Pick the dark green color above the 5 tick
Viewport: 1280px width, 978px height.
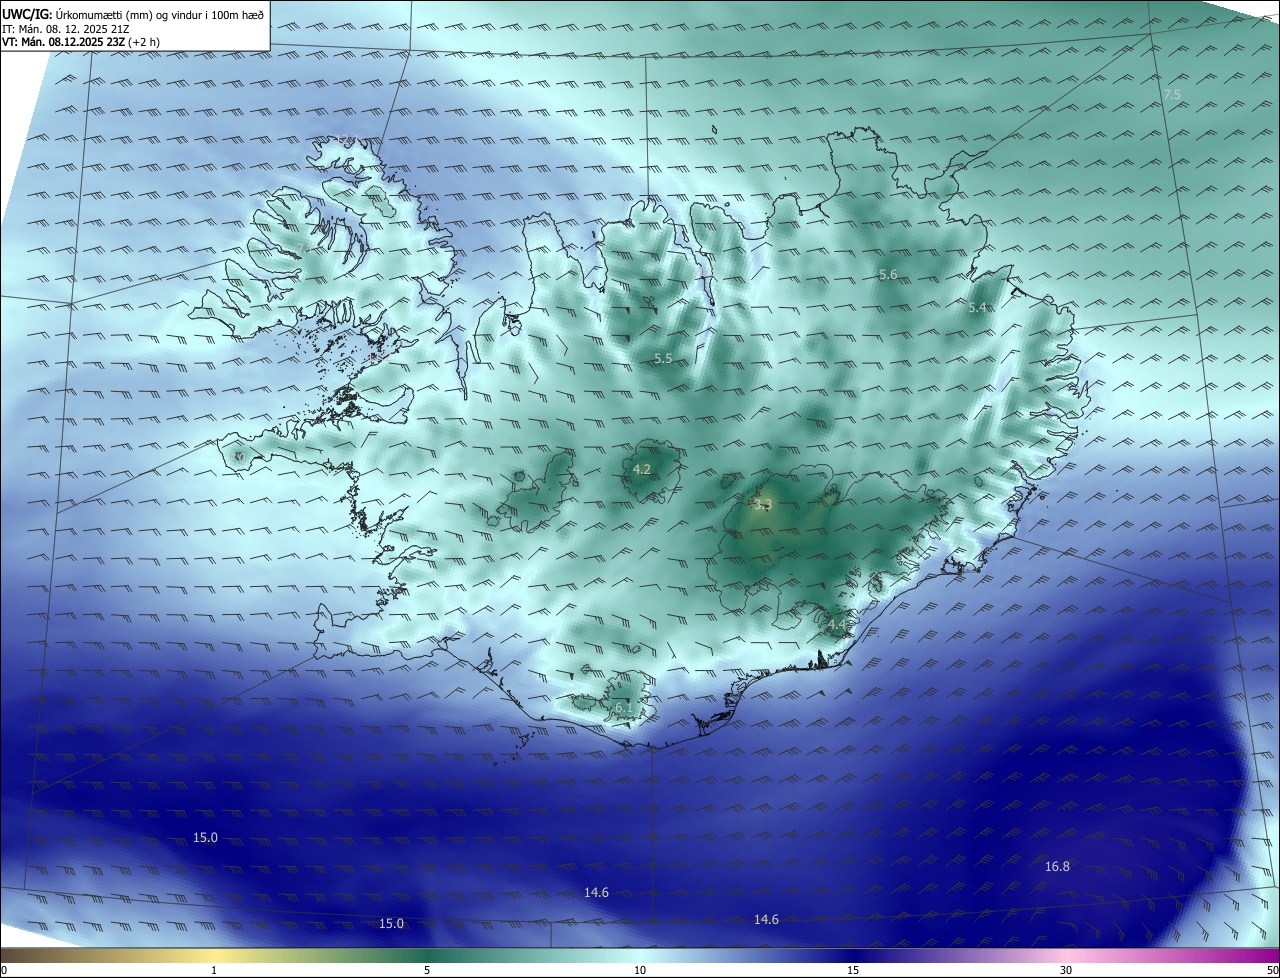(x=427, y=955)
